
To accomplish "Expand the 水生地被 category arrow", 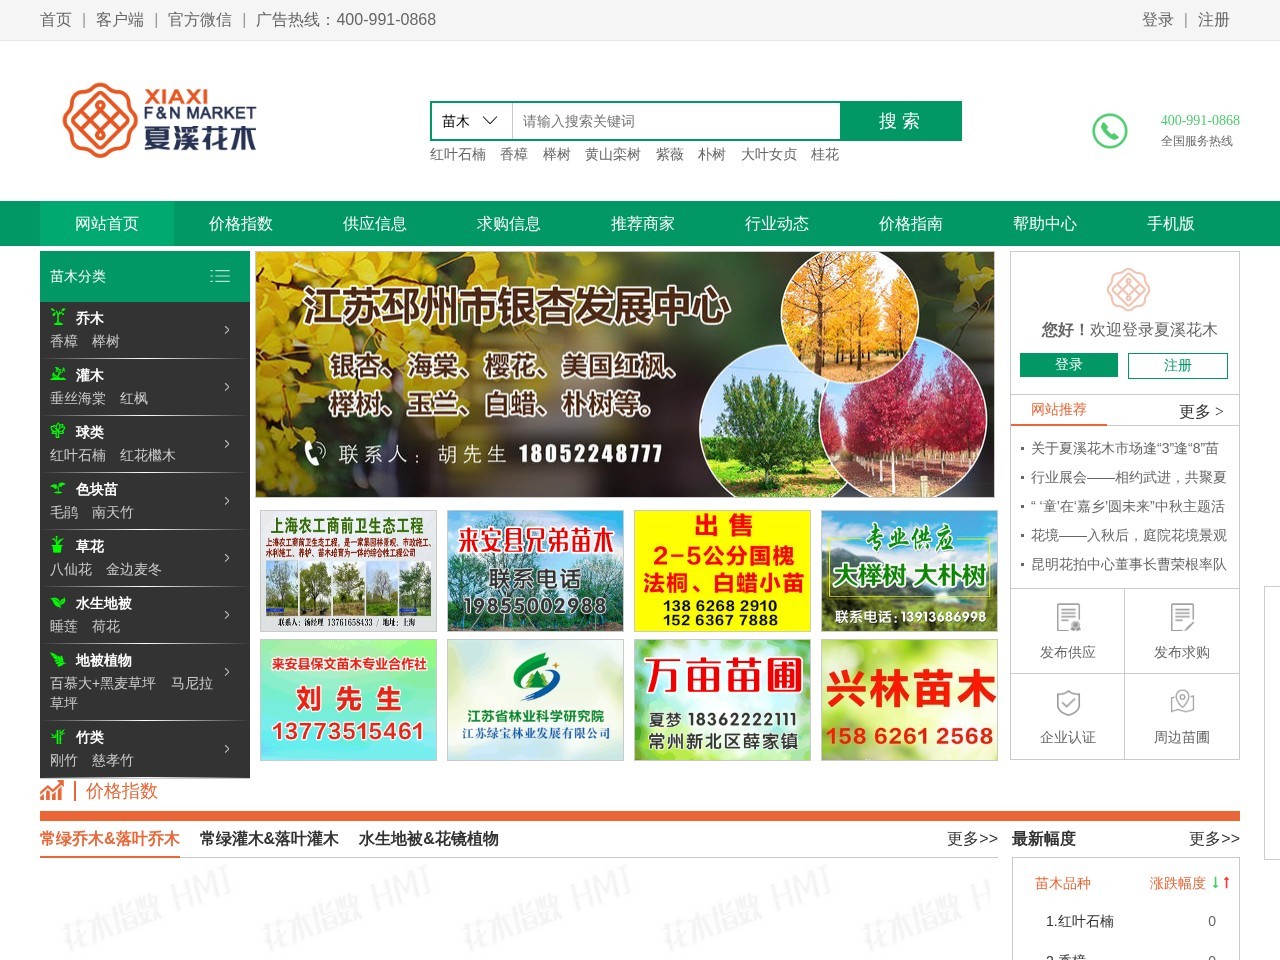I will tap(227, 615).
